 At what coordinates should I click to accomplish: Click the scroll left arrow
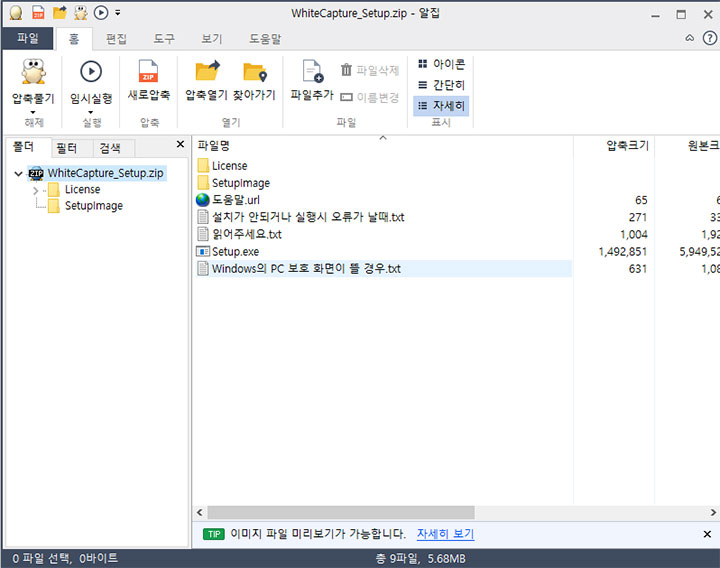pyautogui.click(x=199, y=512)
